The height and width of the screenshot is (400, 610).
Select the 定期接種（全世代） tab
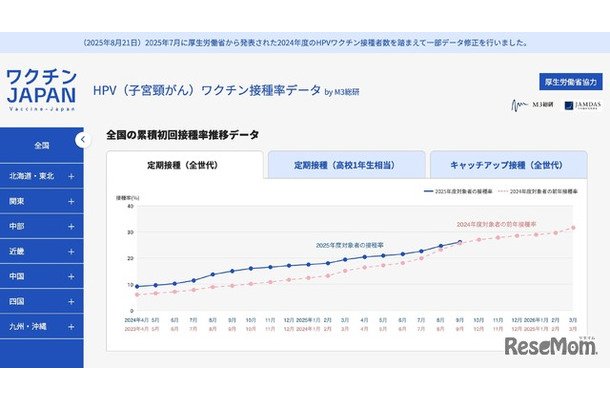[184, 164]
